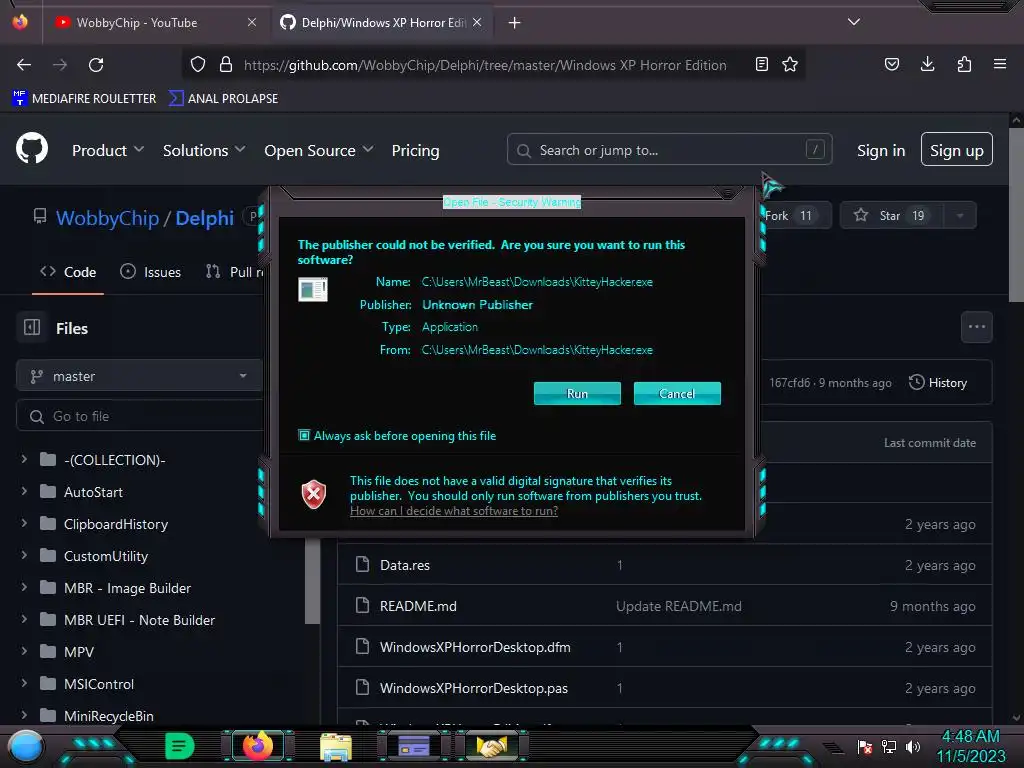The height and width of the screenshot is (768, 1024).
Task: Open the Star list dropdown arrow
Action: 960,216
